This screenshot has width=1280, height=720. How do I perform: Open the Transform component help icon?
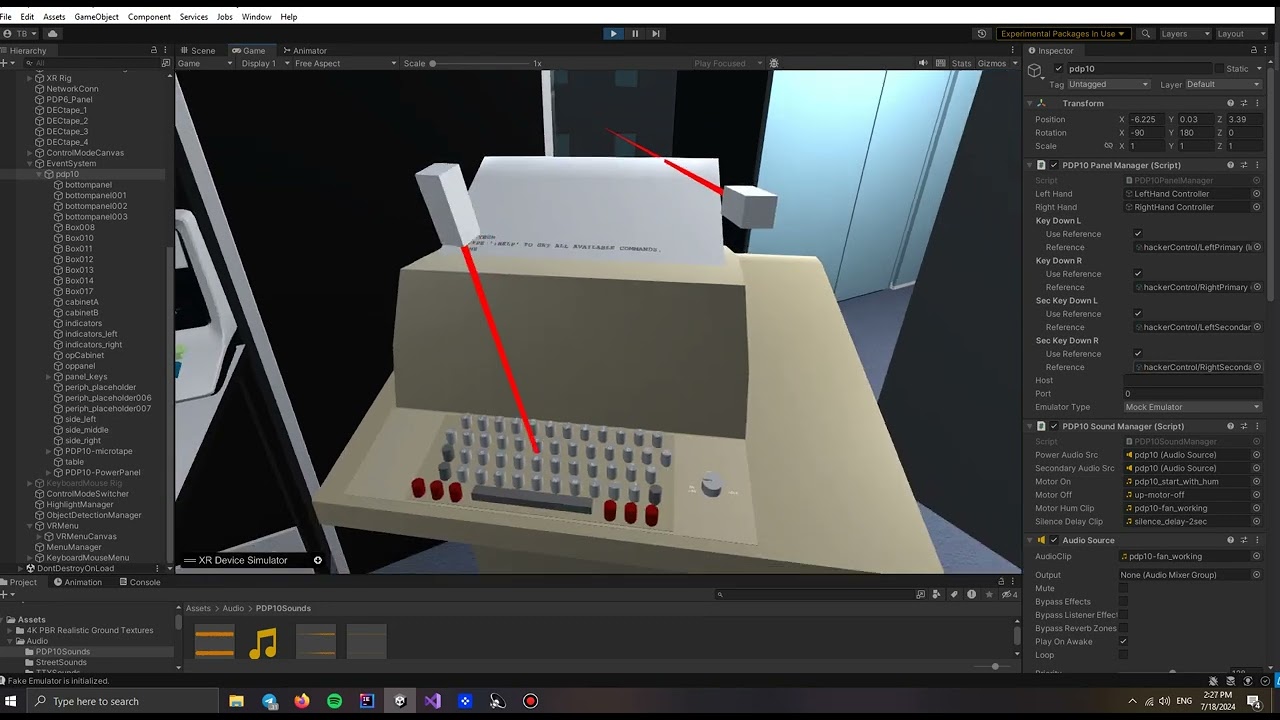(x=1231, y=103)
